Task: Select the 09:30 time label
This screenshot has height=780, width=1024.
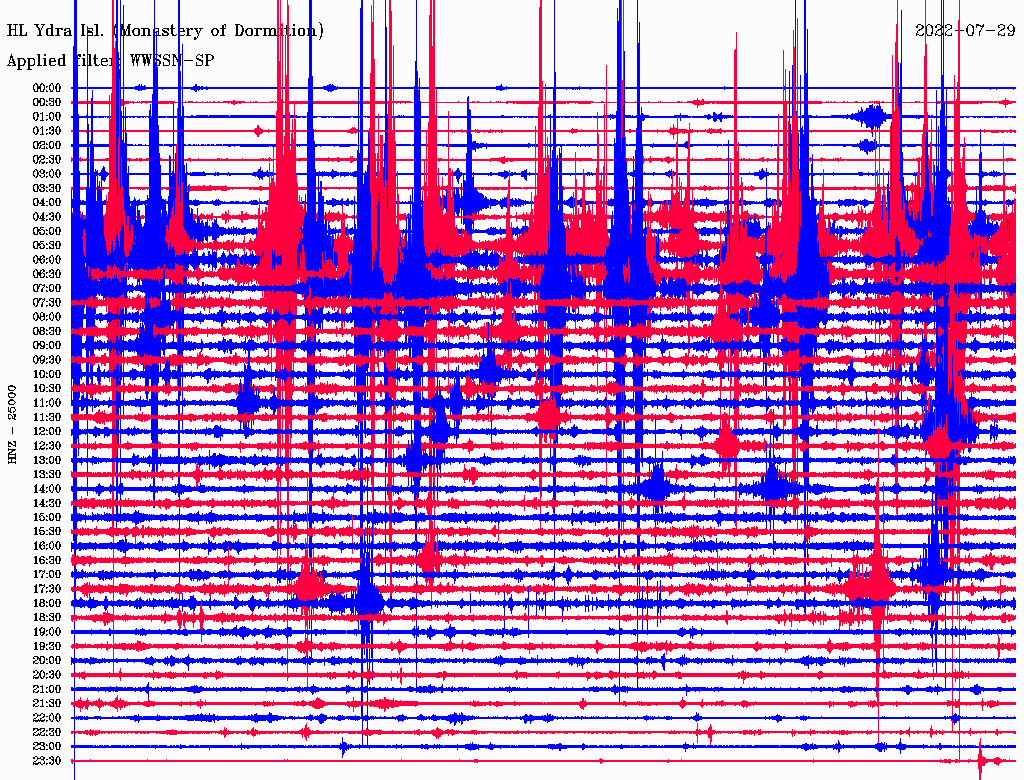Action: point(46,360)
